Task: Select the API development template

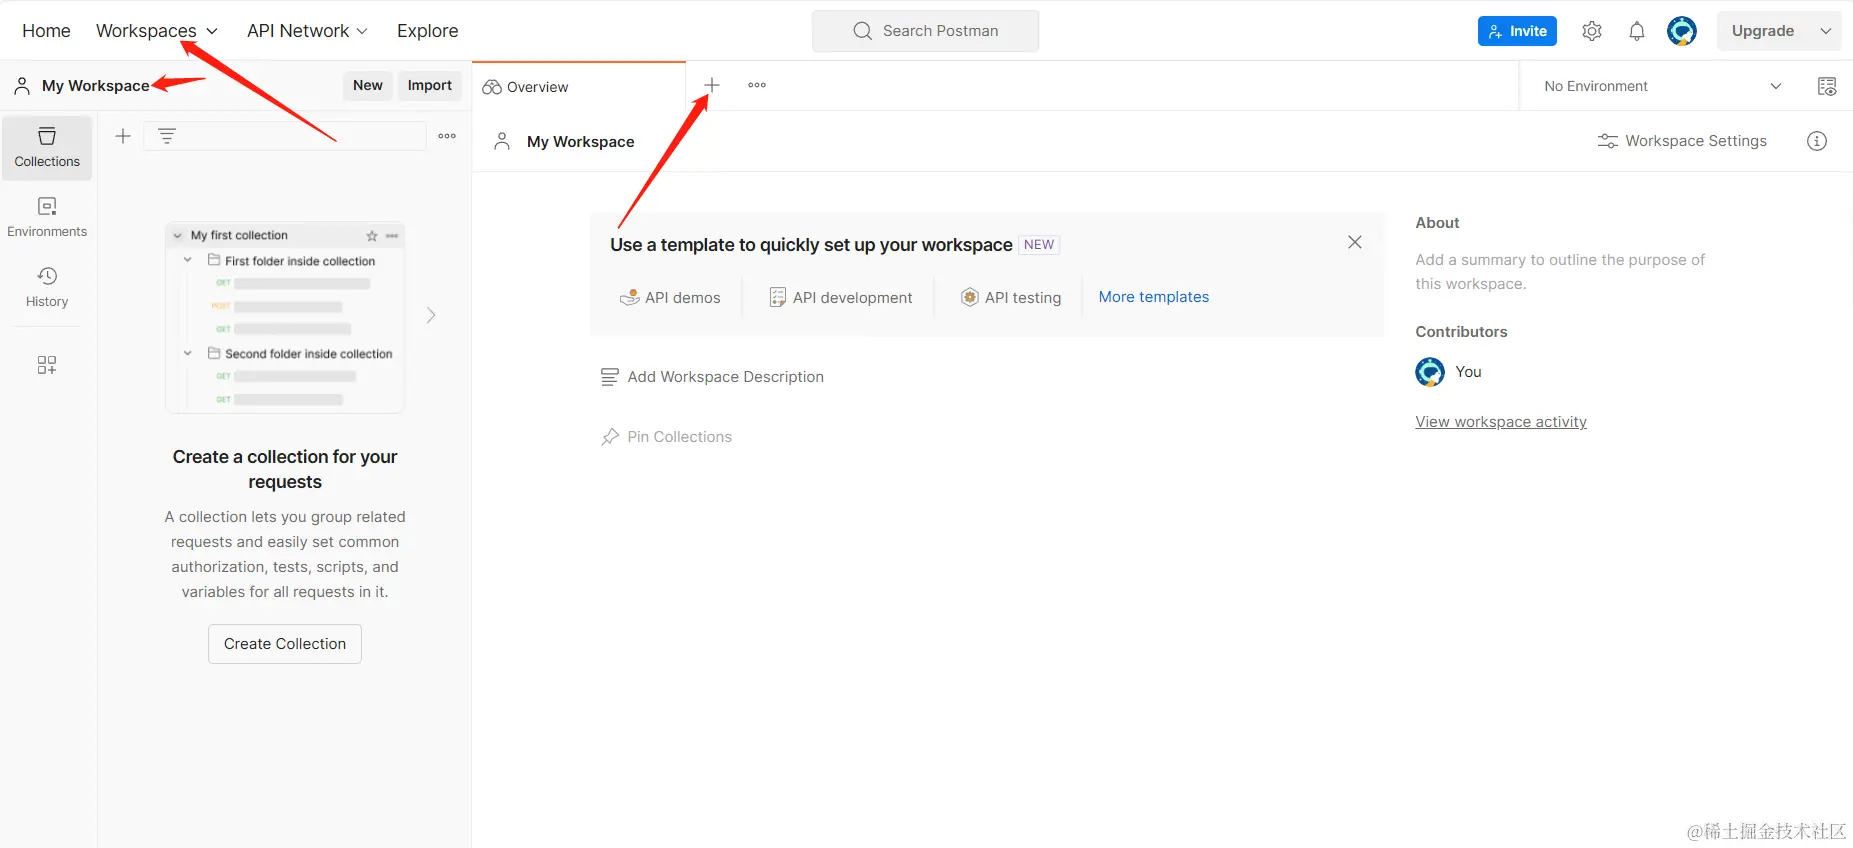Action: pos(841,297)
